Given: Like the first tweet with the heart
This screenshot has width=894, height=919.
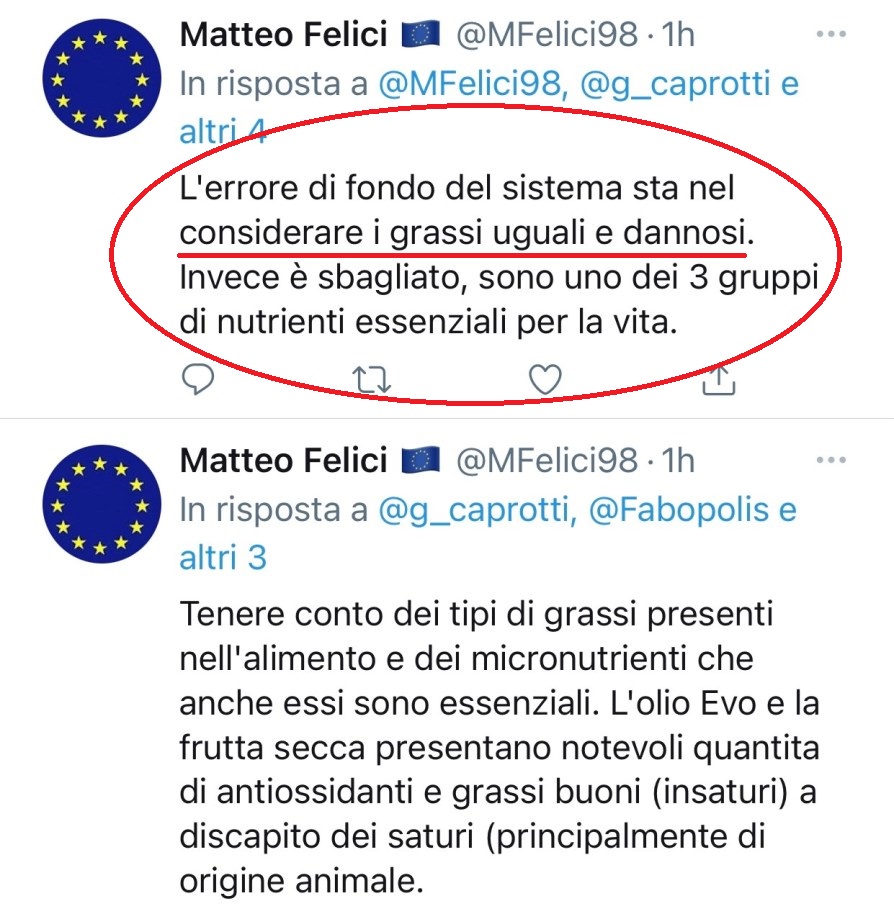Looking at the screenshot, I should tap(545, 379).
